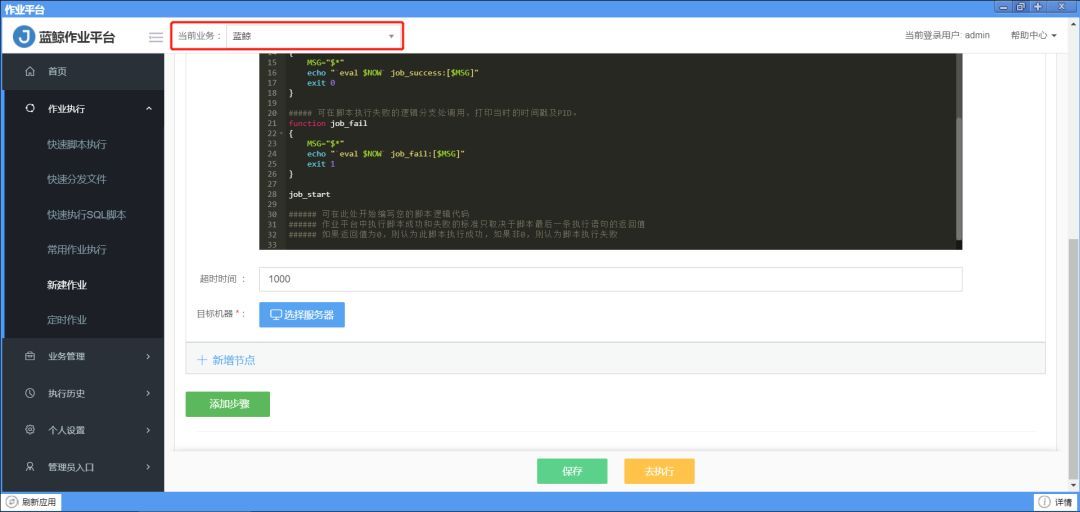
Task: Click the refresh icon in 刷新应用
Action: (x=12, y=502)
